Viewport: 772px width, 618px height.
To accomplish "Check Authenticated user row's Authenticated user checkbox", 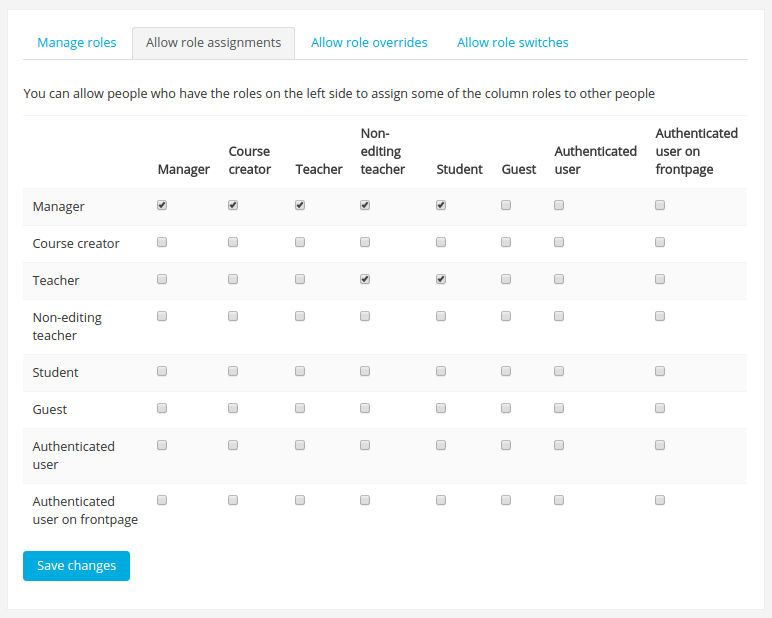I will (x=559, y=445).
